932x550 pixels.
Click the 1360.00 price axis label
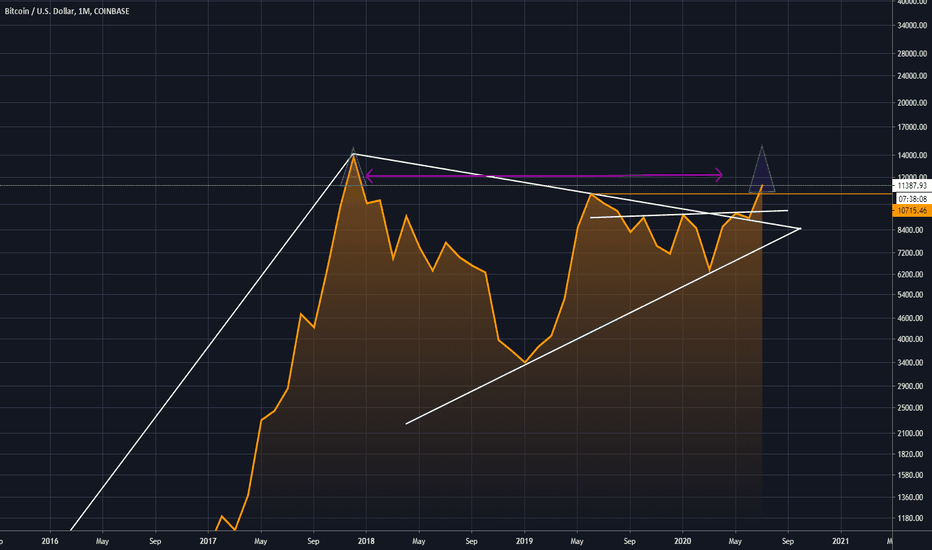click(x=911, y=497)
